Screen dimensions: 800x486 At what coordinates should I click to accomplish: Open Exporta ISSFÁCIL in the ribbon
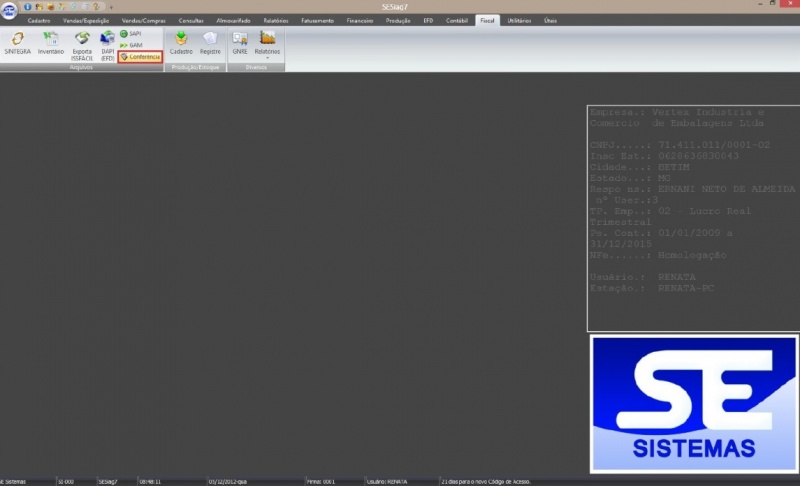click(82, 45)
